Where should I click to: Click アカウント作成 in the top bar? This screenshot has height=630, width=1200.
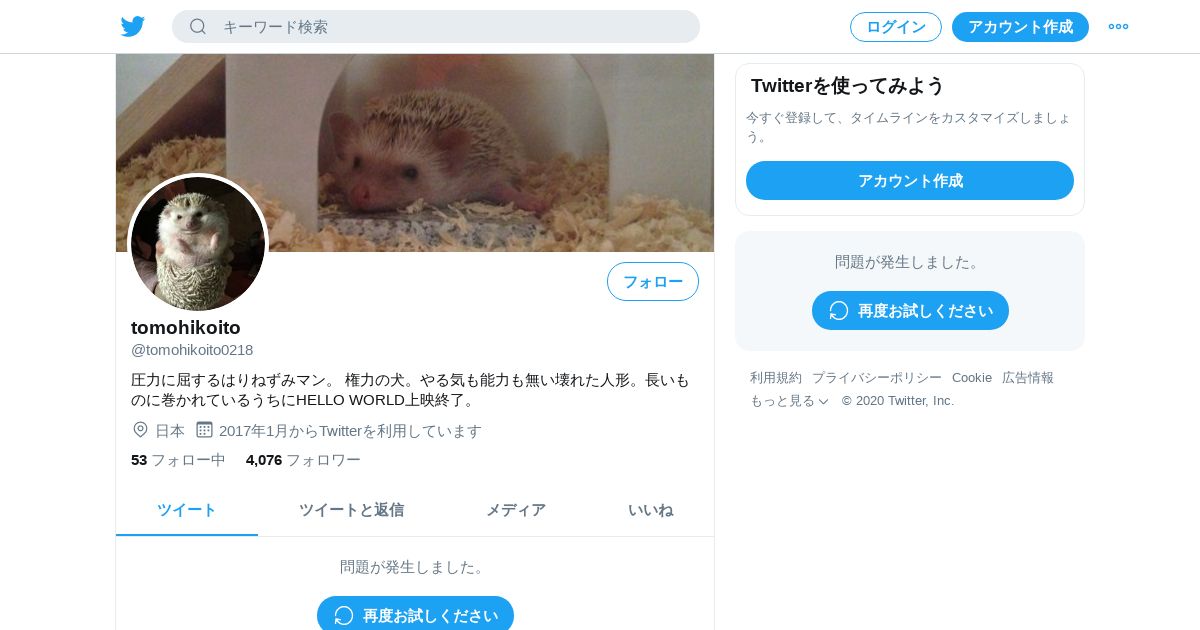coord(1020,27)
